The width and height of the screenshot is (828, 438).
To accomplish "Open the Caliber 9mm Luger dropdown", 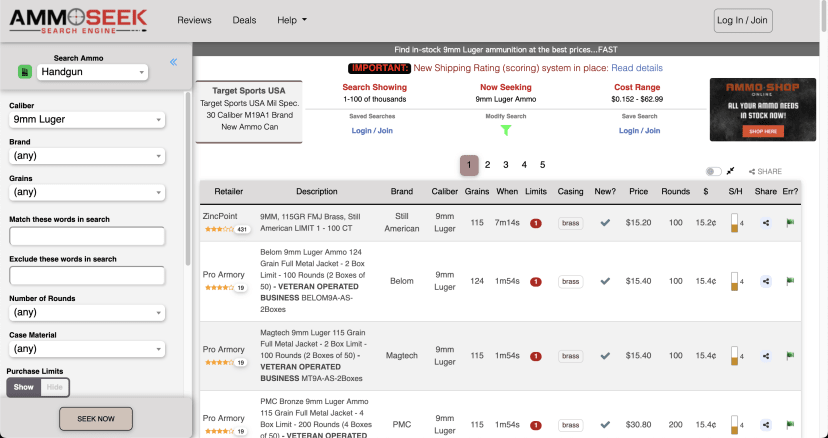I will [87, 119].
